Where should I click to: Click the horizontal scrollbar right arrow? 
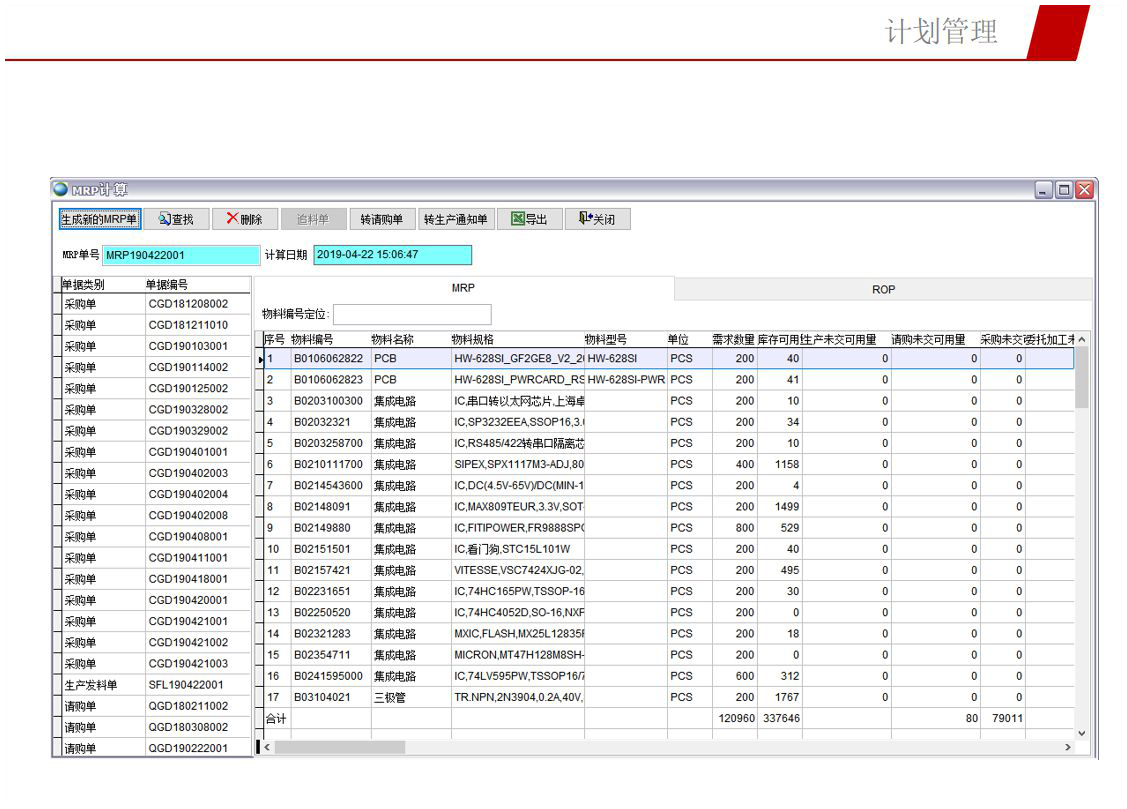pyautogui.click(x=1068, y=747)
